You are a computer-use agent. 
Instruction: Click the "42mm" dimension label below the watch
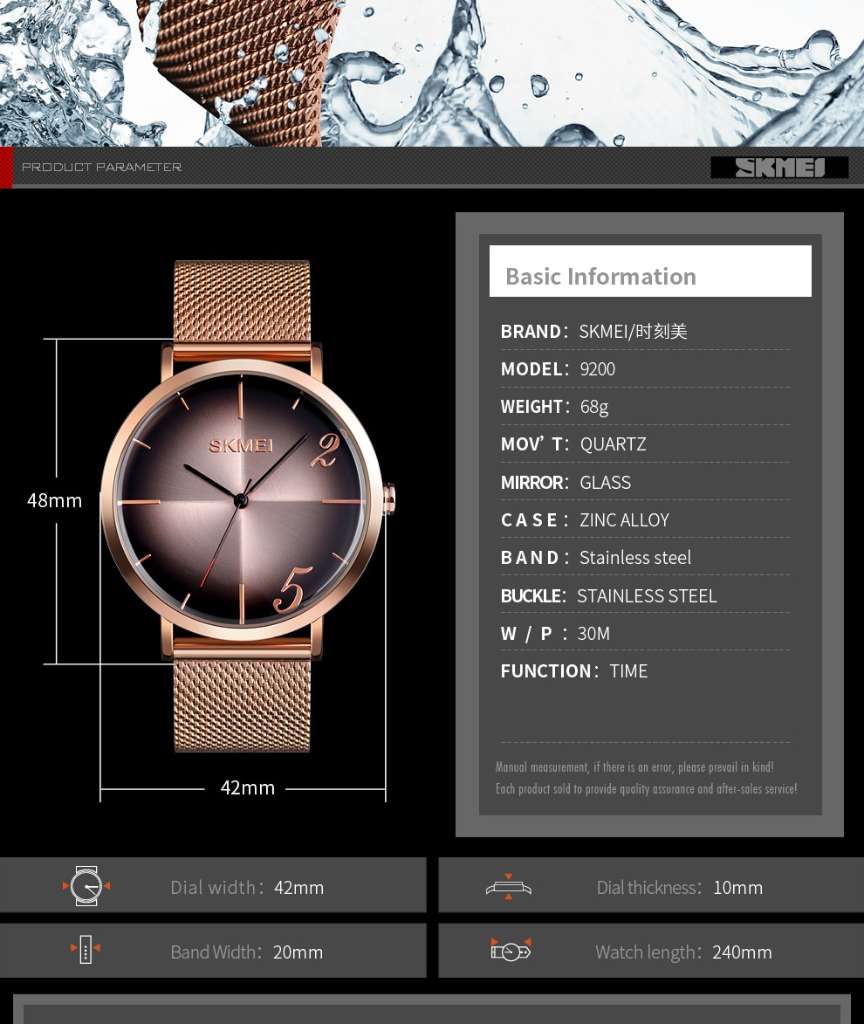pos(248,788)
